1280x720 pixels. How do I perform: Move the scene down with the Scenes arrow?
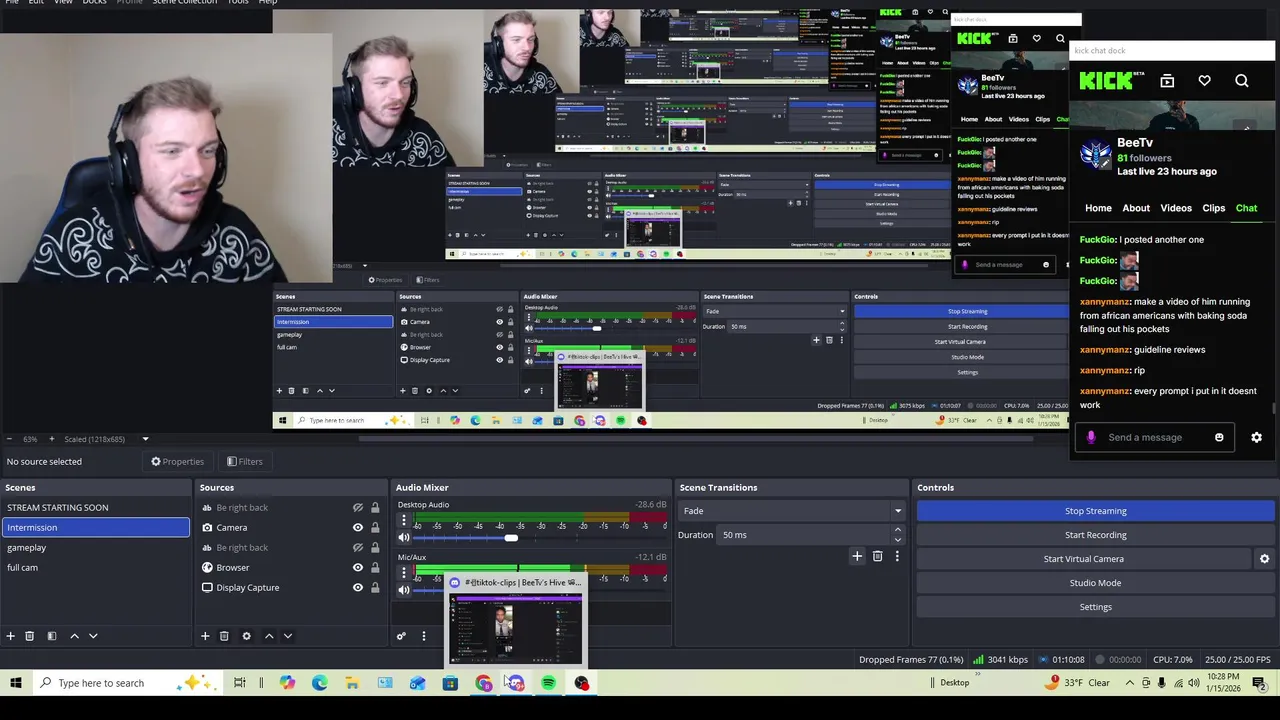coord(93,636)
